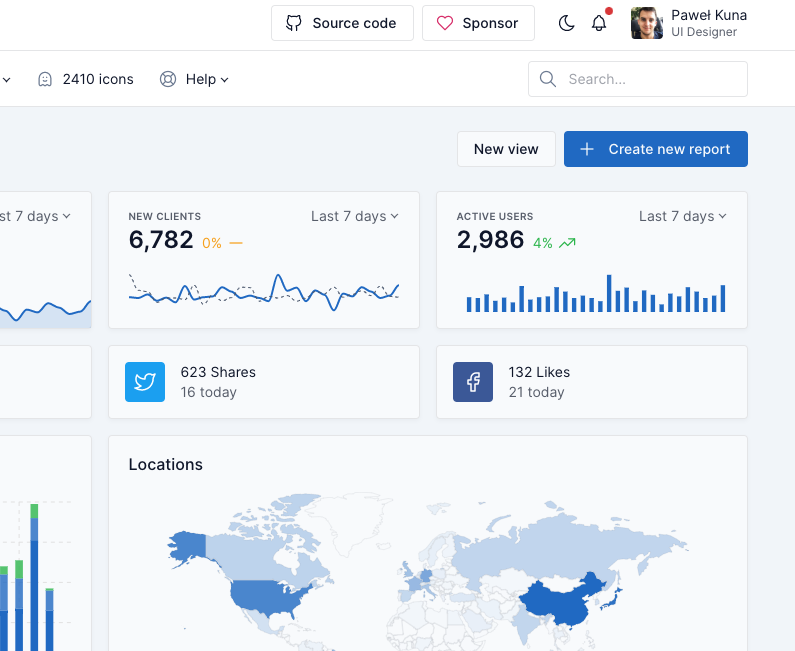Open Paweł Kuna user avatar
This screenshot has width=795, height=651.
tap(647, 23)
